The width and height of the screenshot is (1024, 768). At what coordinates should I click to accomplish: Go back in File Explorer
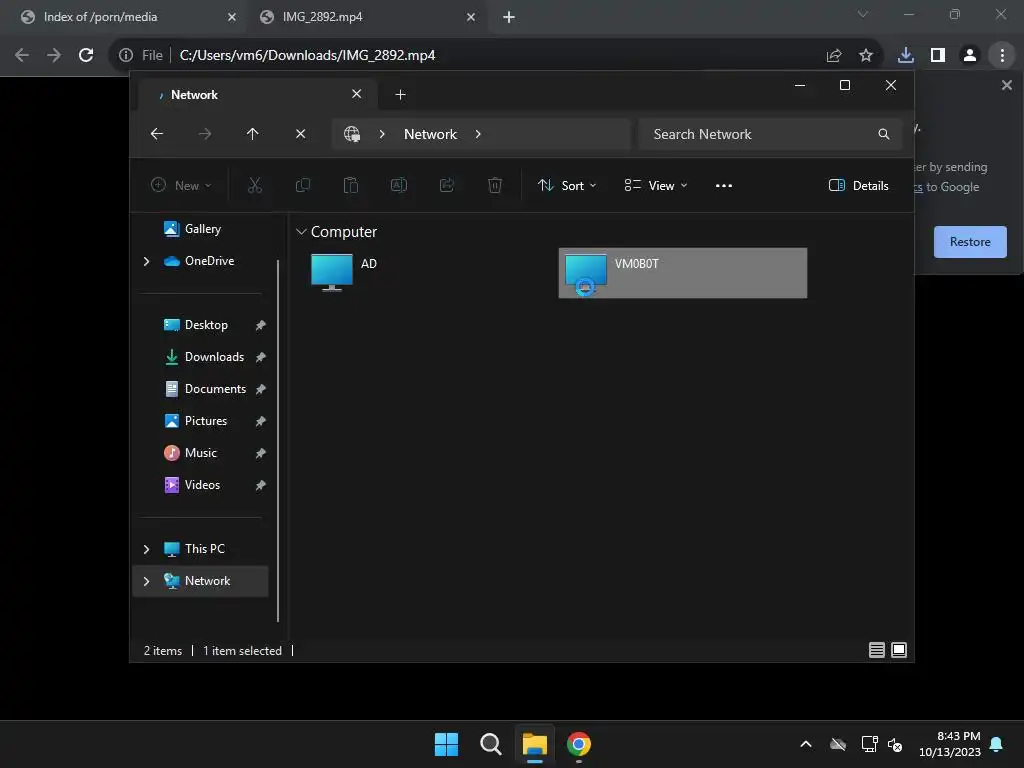(x=157, y=134)
